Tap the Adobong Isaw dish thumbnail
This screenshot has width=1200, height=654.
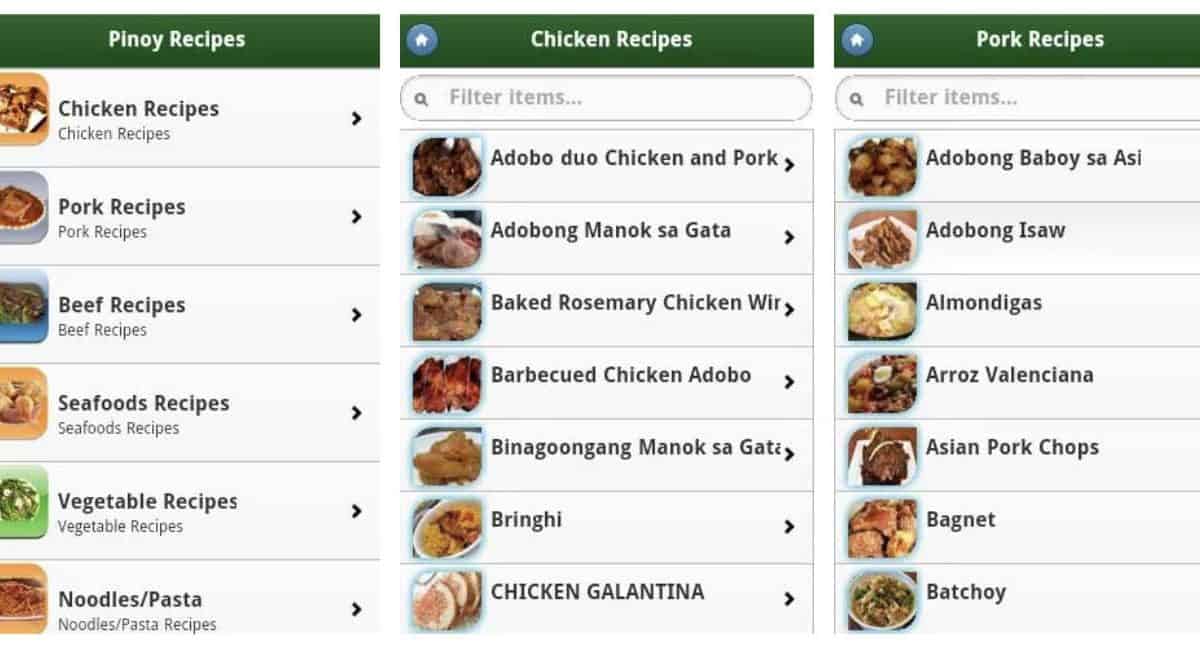tap(882, 239)
